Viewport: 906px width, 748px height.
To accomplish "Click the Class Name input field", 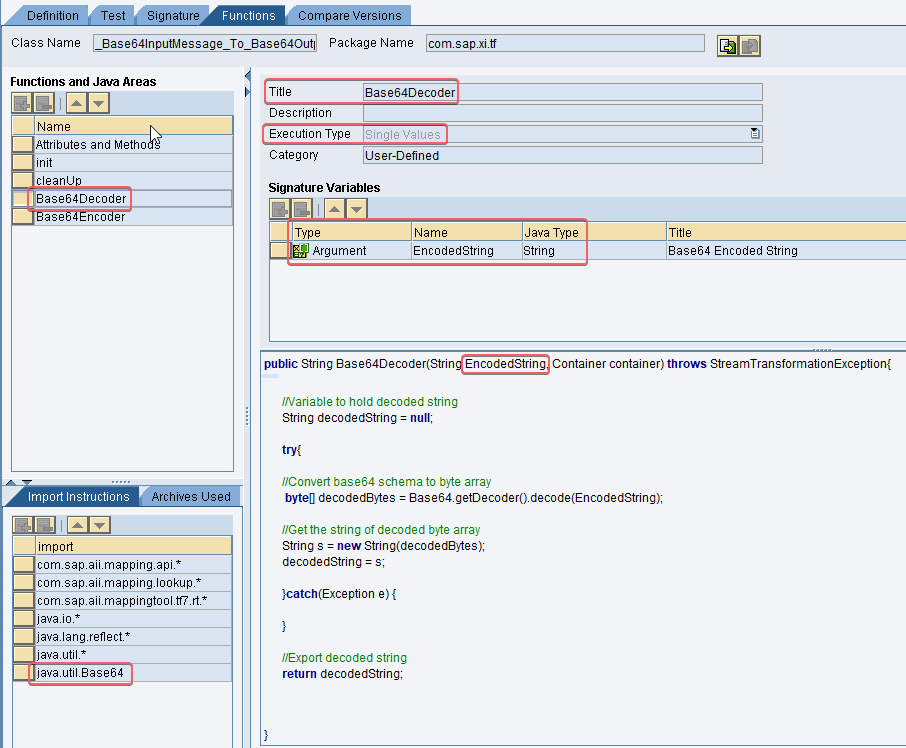I will coord(205,44).
